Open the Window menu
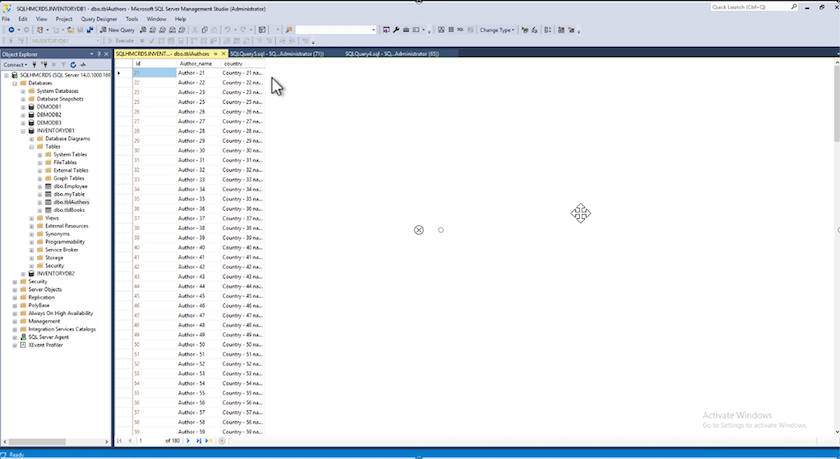840x459 pixels. (x=156, y=19)
